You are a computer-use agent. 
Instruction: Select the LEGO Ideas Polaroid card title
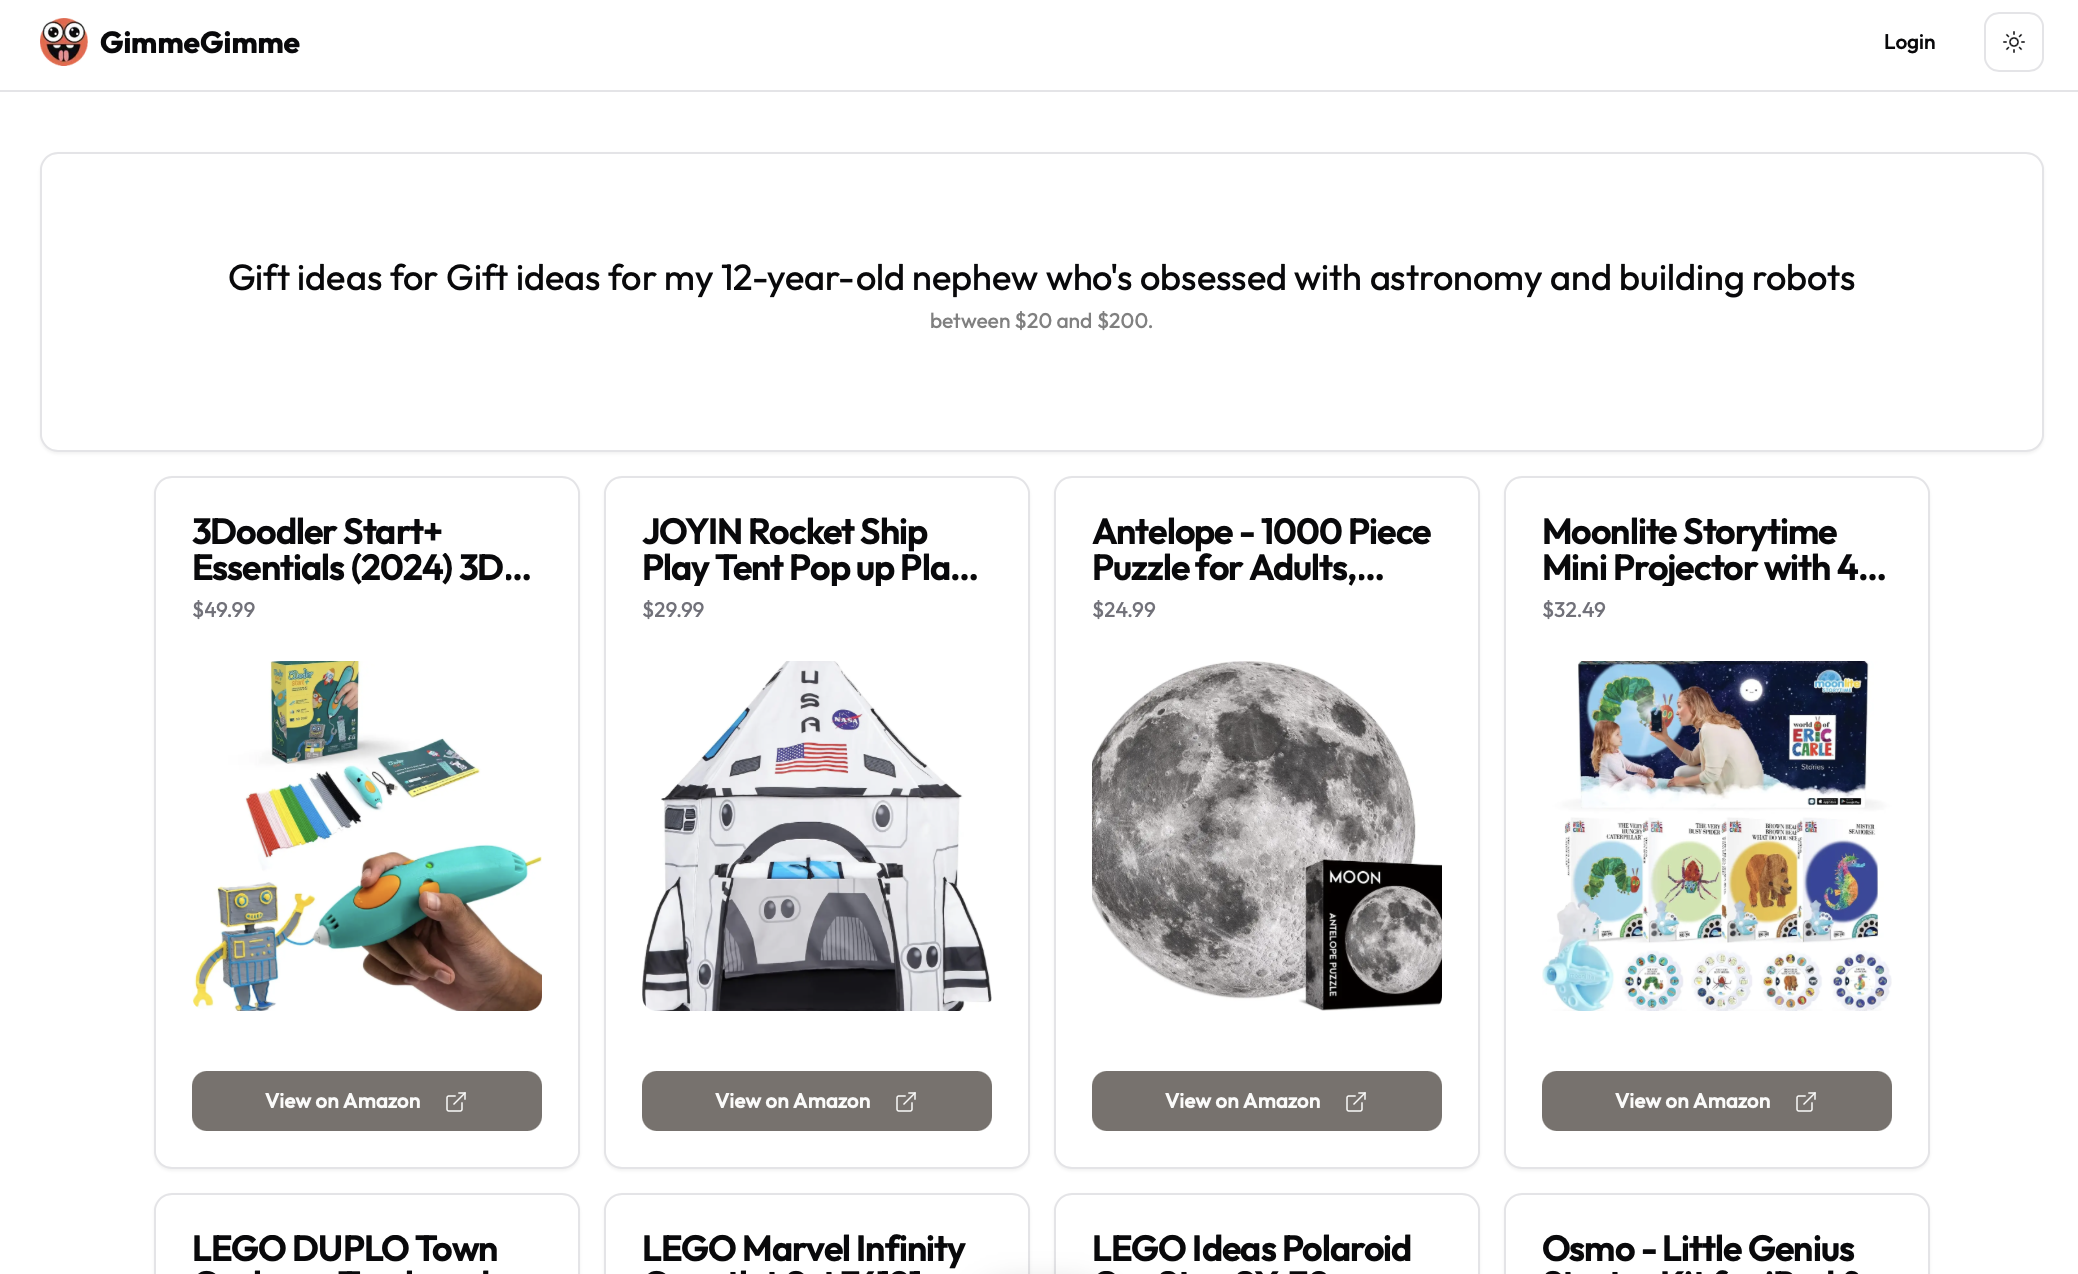(1251, 1254)
